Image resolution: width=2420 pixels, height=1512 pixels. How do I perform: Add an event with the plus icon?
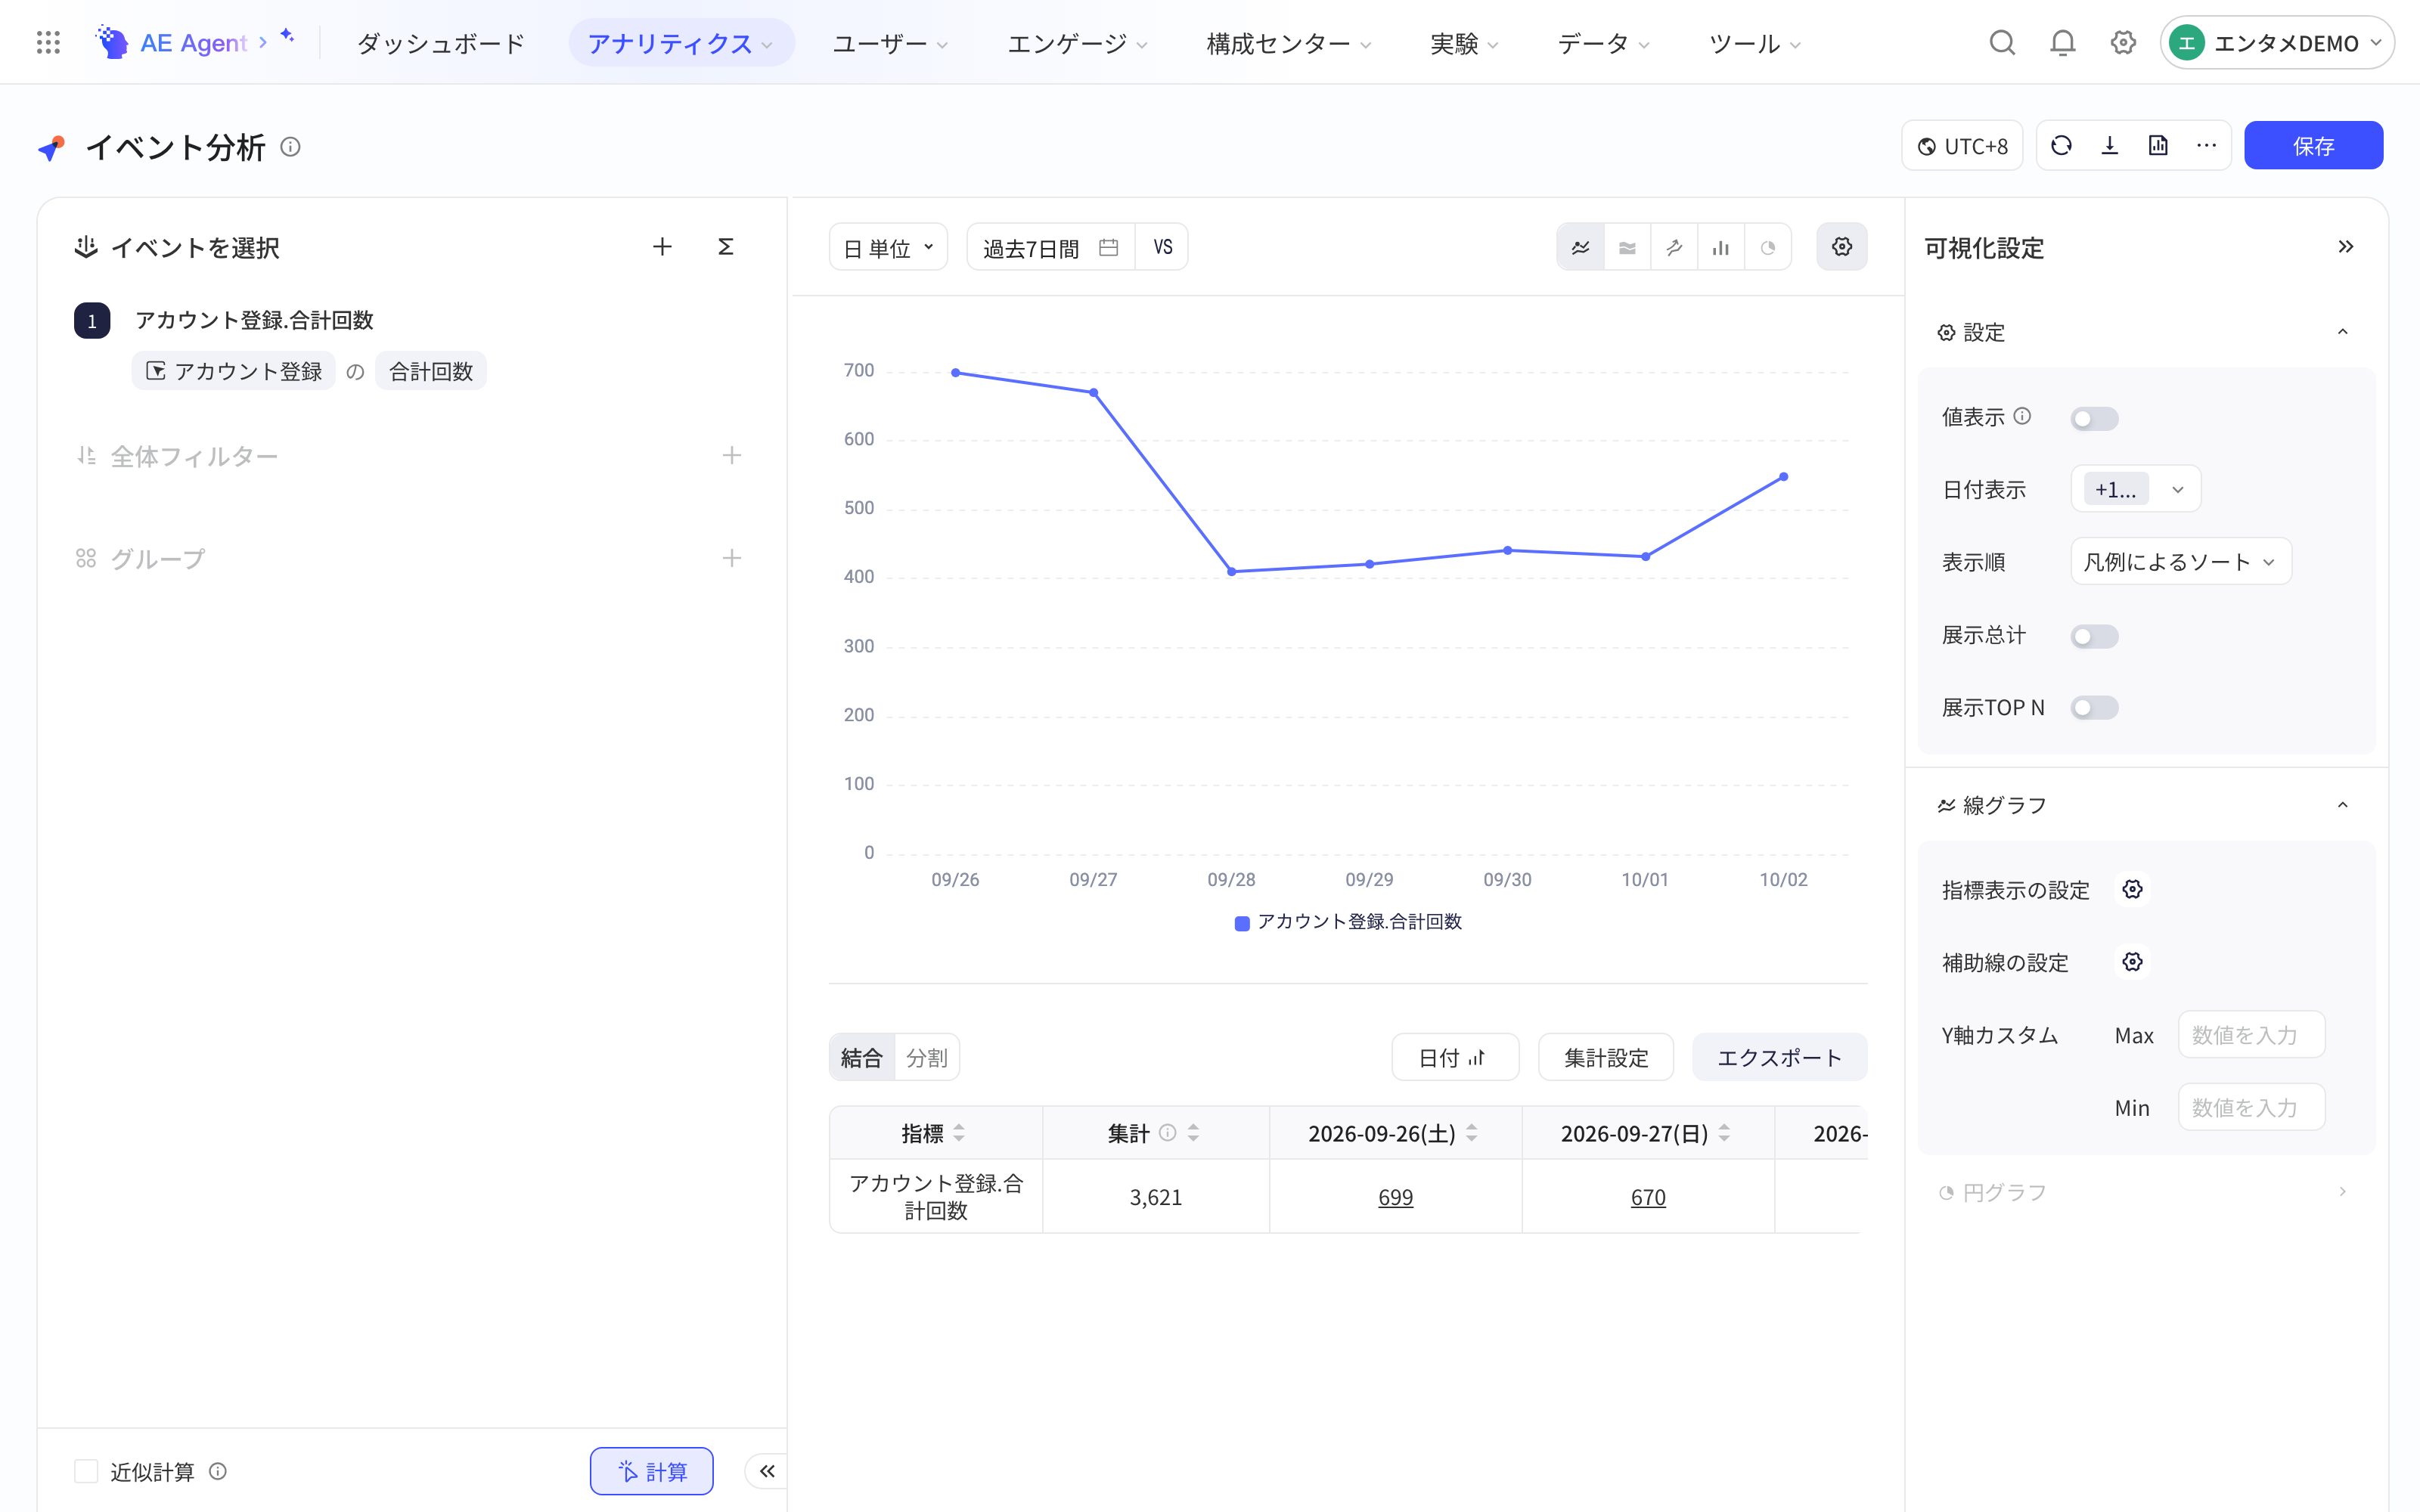tap(662, 247)
